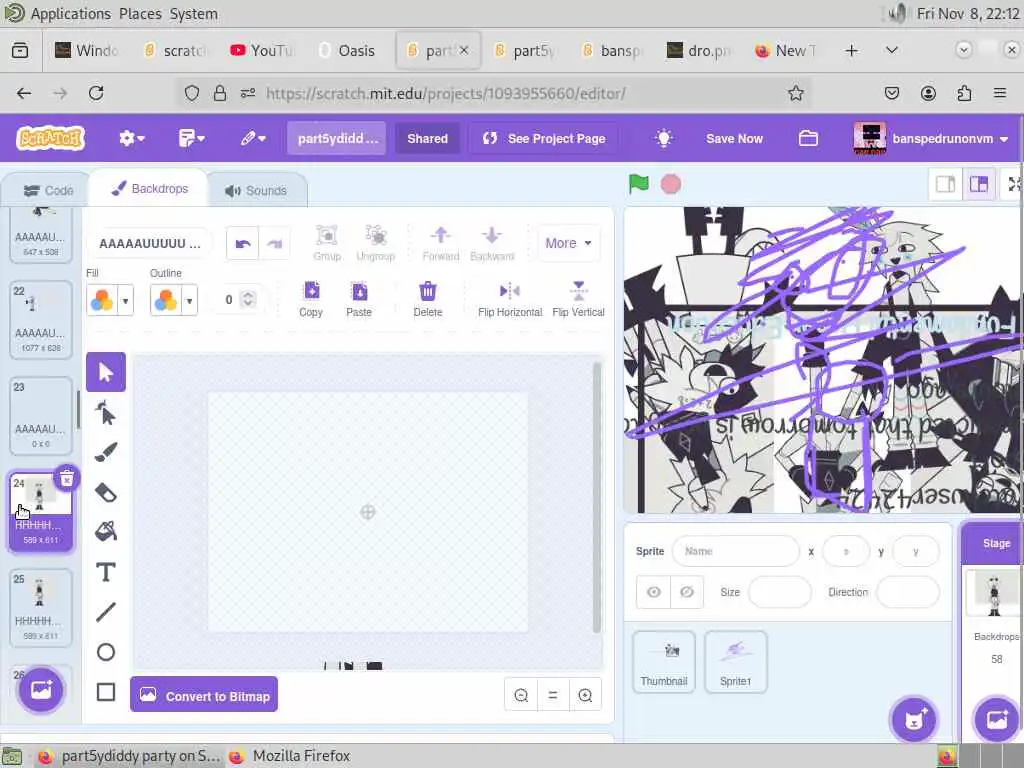Open the Applications menu

[x=71, y=13]
